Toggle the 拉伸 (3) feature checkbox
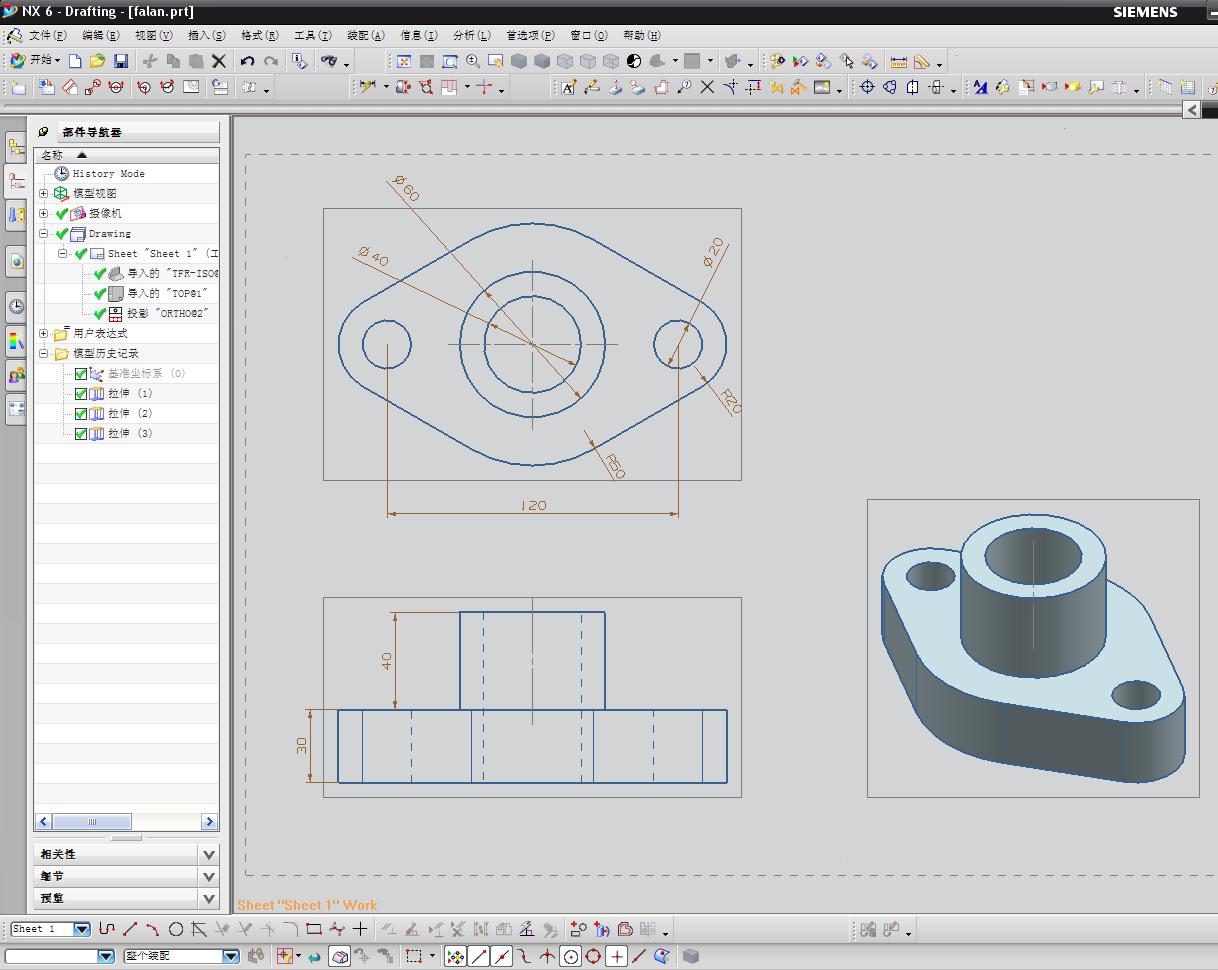Image resolution: width=1218 pixels, height=970 pixels. [x=81, y=433]
